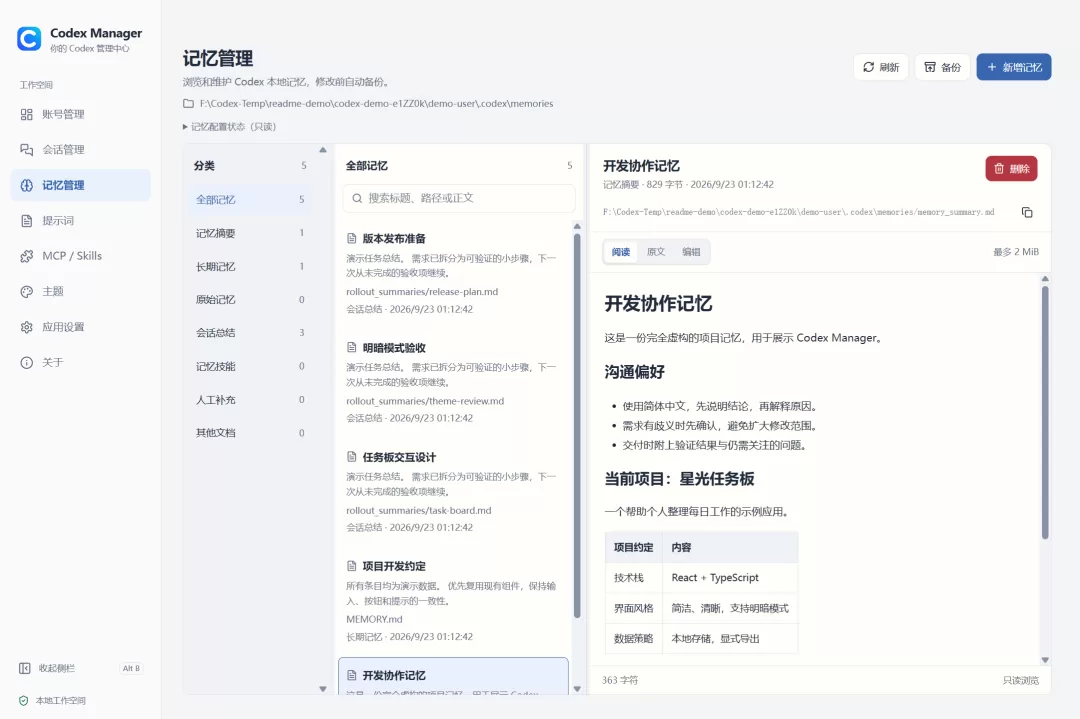Click the 刷新 refresh button

pos(881,67)
